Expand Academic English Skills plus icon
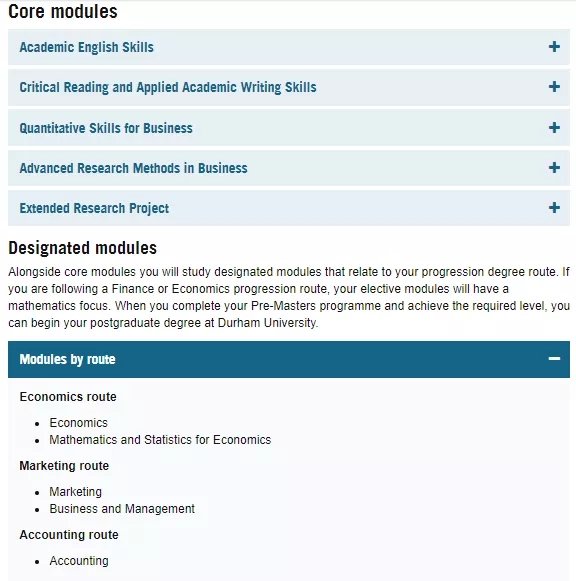The image size is (576, 581). coord(554,47)
